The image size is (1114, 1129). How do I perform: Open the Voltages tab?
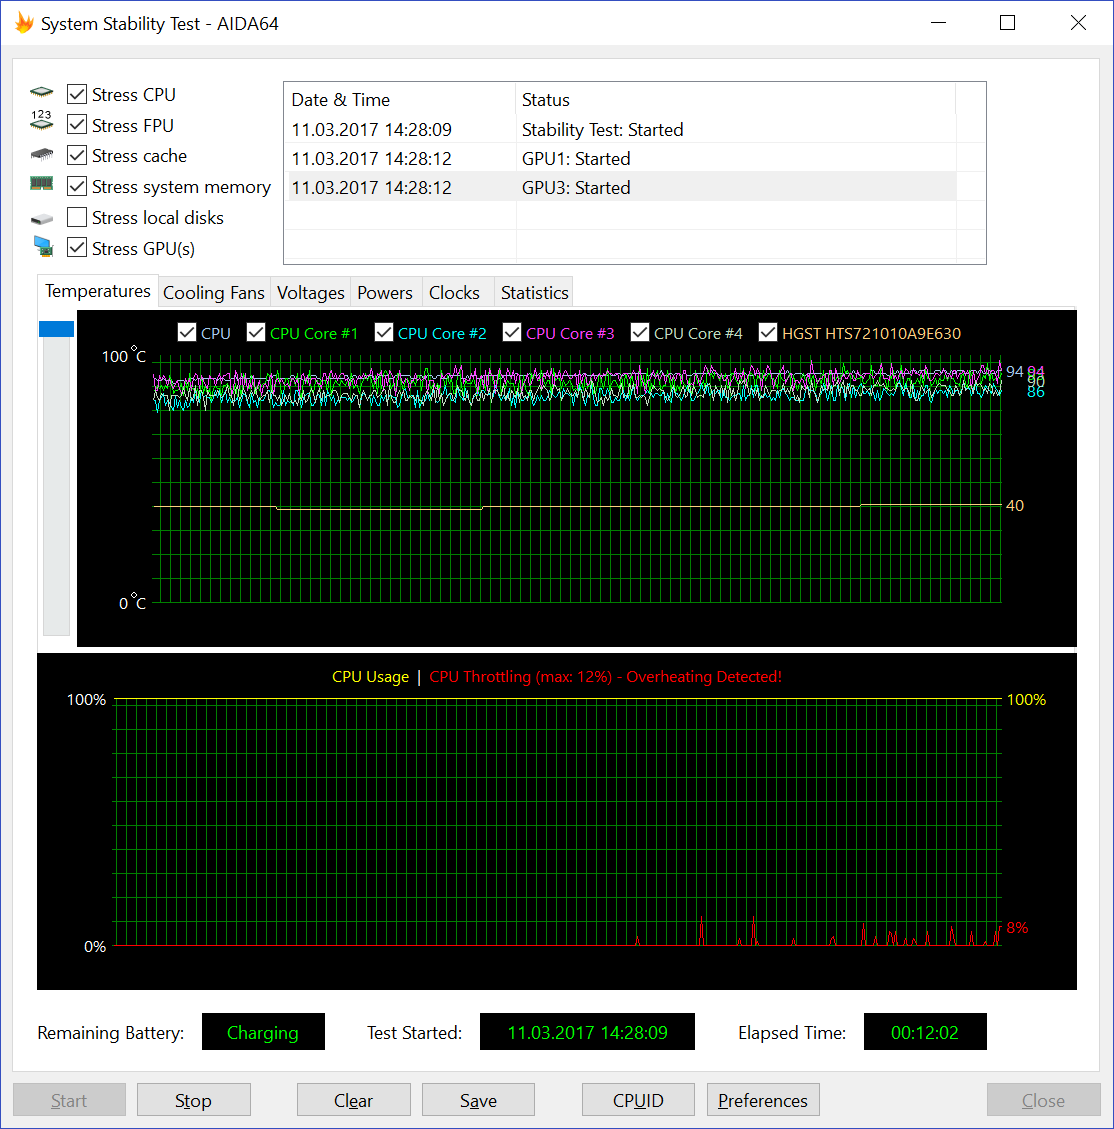[310, 292]
